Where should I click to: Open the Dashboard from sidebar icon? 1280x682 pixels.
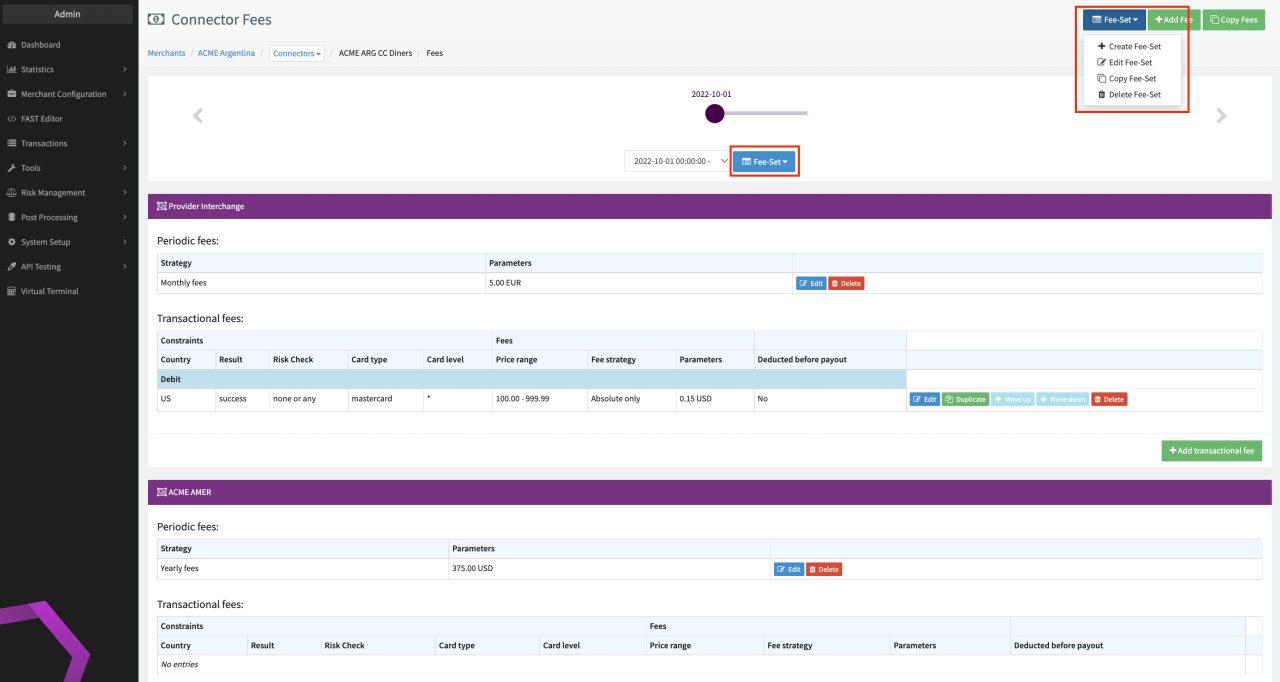11,45
